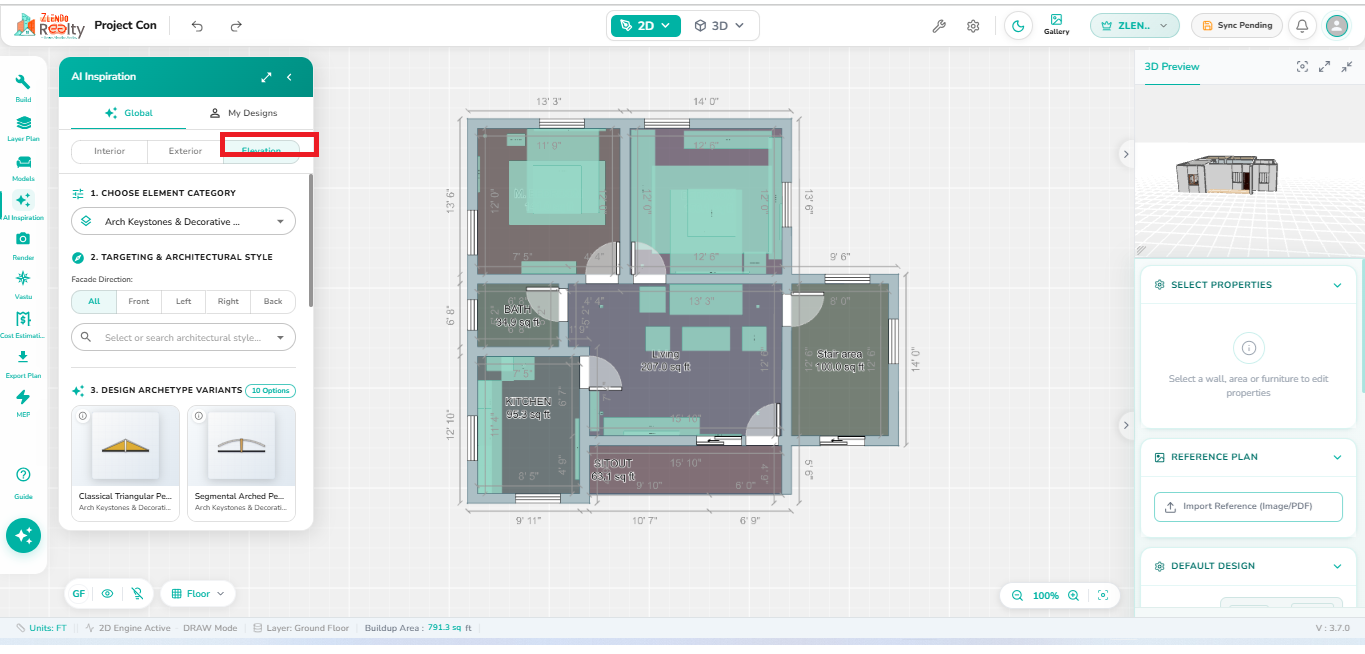The height and width of the screenshot is (654, 1365).
Task: Click the info icon on Classical Triangular card
Action: click(83, 416)
